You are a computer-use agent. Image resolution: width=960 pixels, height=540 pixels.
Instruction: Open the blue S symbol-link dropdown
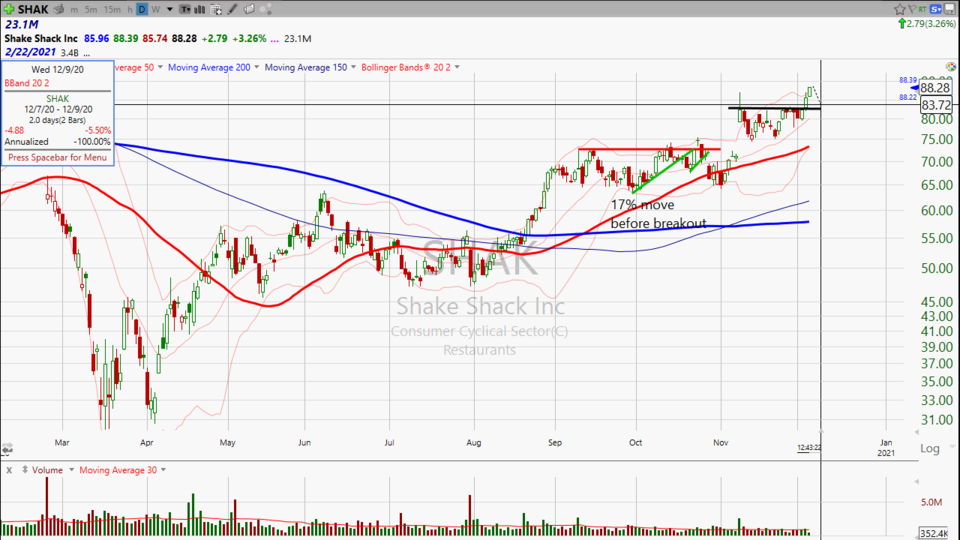coord(936,9)
